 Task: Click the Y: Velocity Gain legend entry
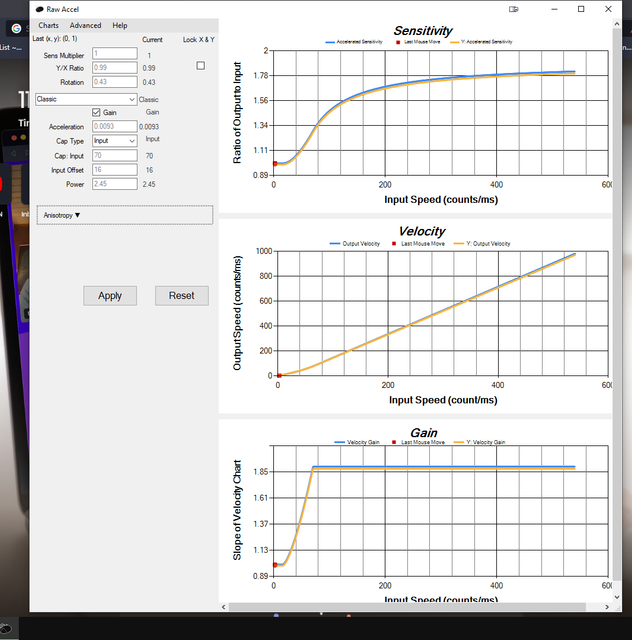point(480,442)
